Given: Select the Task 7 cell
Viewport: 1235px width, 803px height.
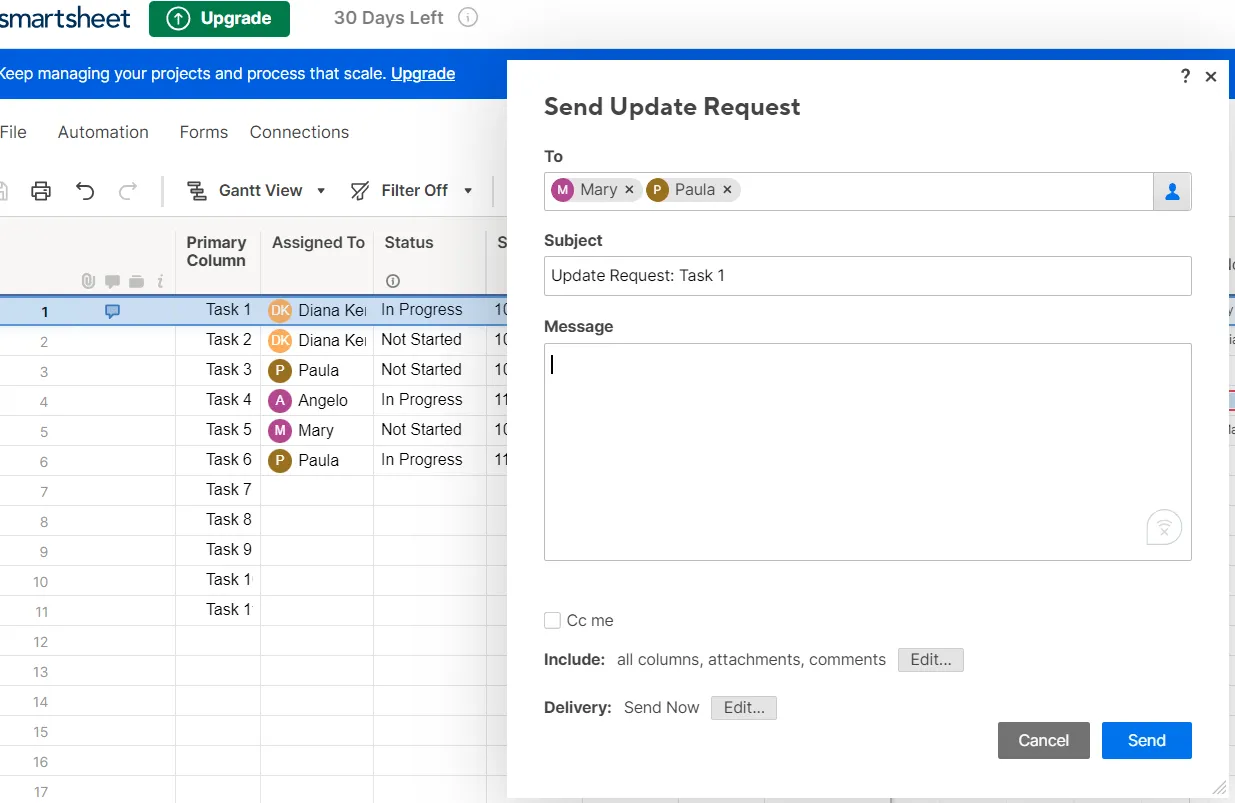Looking at the screenshot, I should click(218, 490).
